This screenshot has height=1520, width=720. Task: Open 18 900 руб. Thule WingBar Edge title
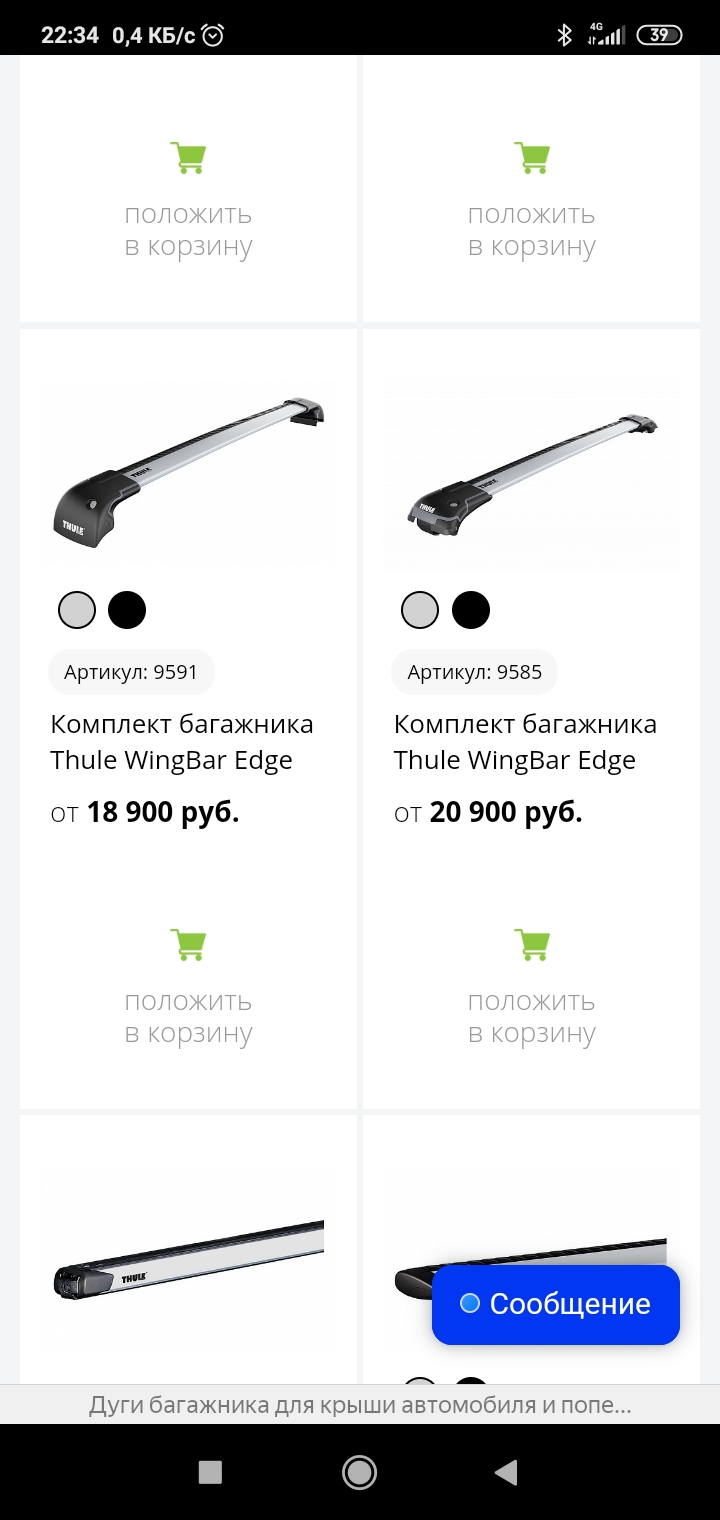(181, 742)
